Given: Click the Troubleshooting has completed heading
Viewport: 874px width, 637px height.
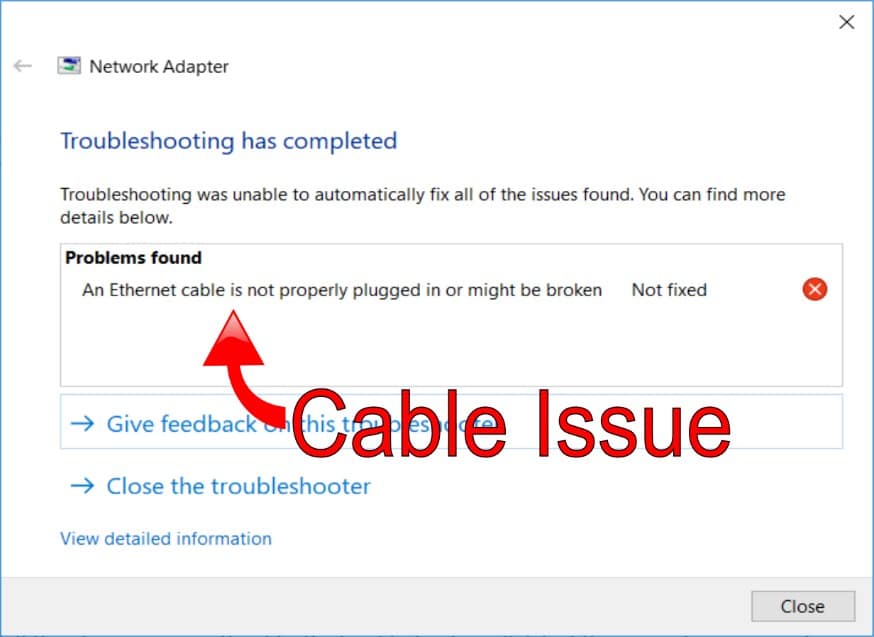Looking at the screenshot, I should click(x=229, y=142).
